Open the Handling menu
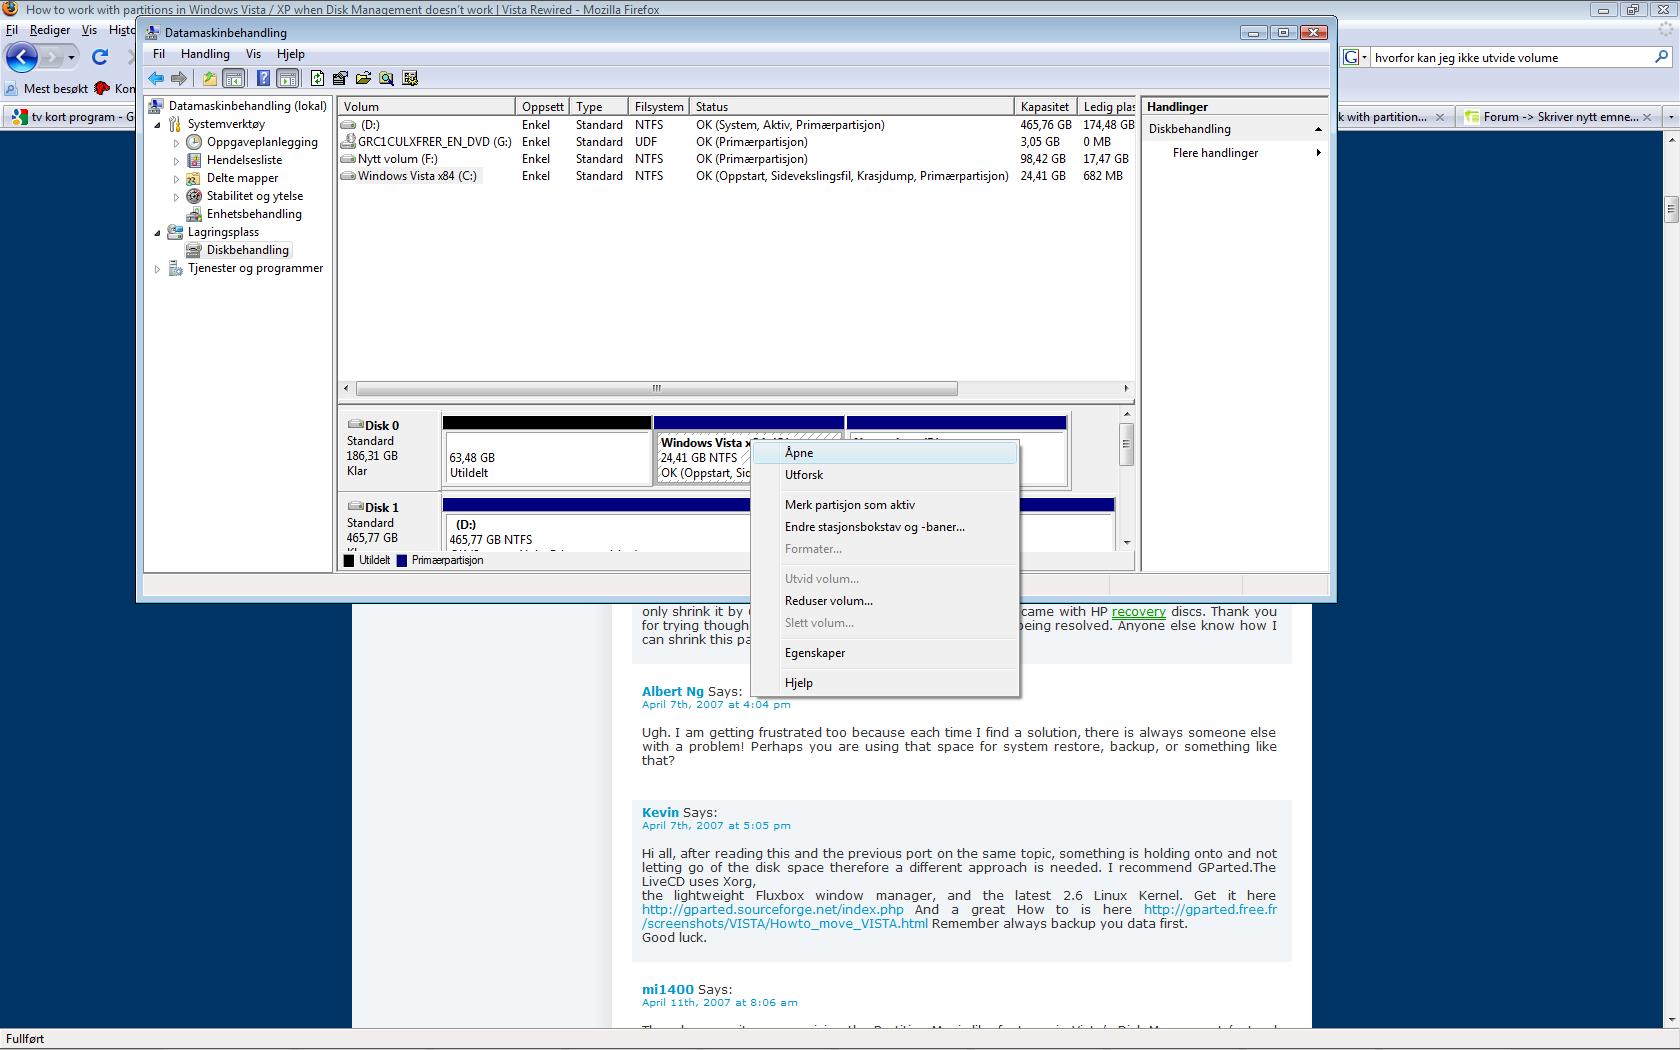Screen dimensions: 1680x1050 click(205, 54)
